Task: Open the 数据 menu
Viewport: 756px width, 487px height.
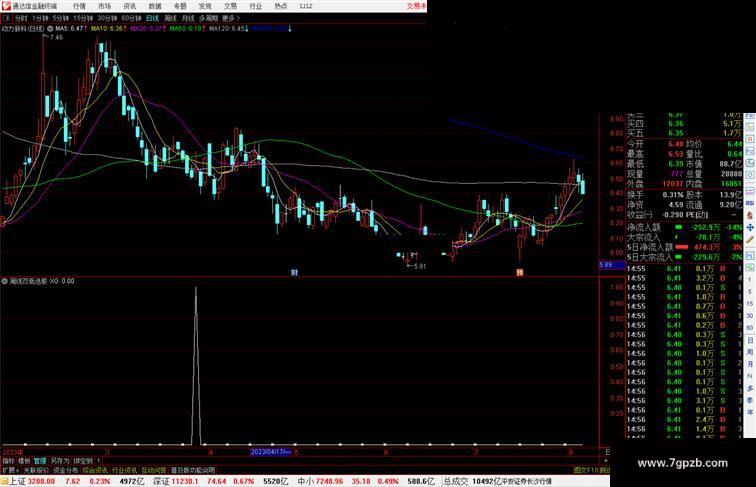Action: point(155,6)
